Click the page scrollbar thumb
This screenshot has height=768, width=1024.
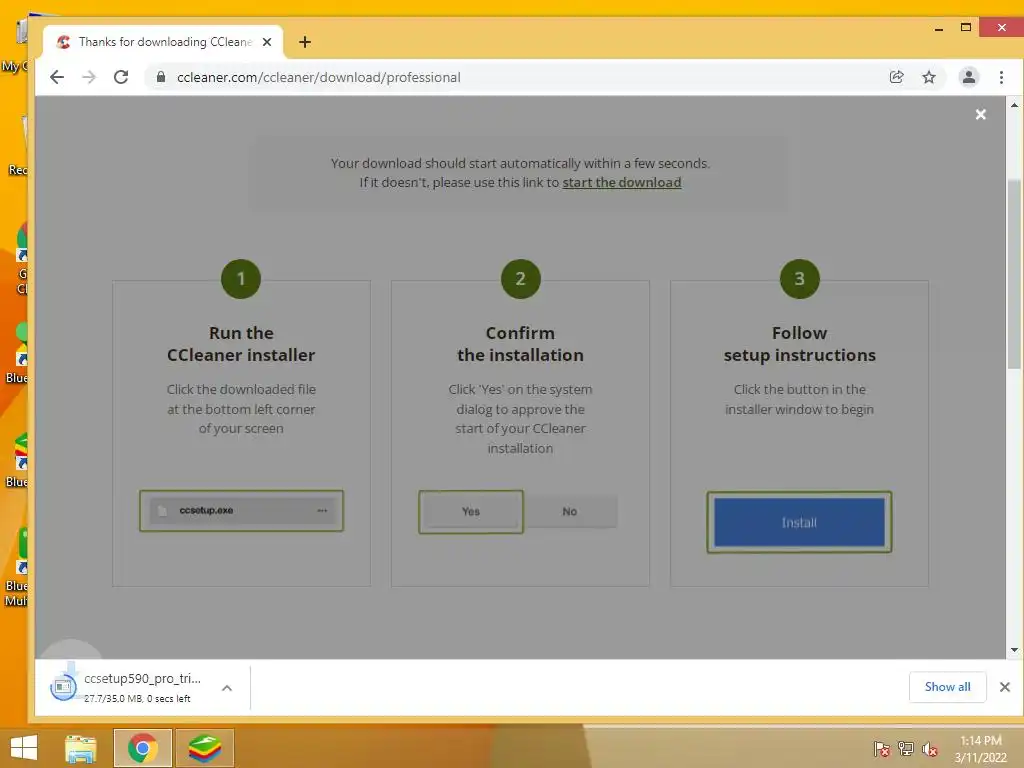(x=1014, y=274)
